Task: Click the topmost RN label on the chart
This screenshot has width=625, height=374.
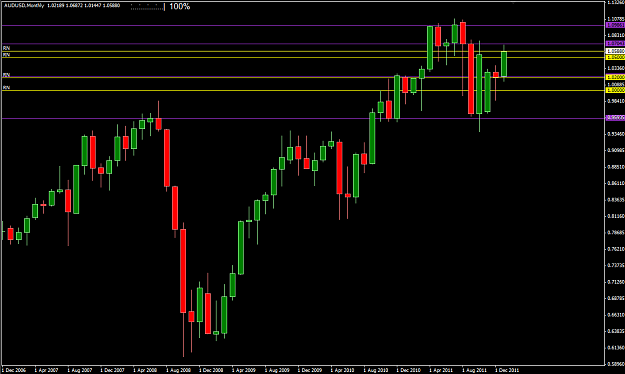Action: coord(6,48)
